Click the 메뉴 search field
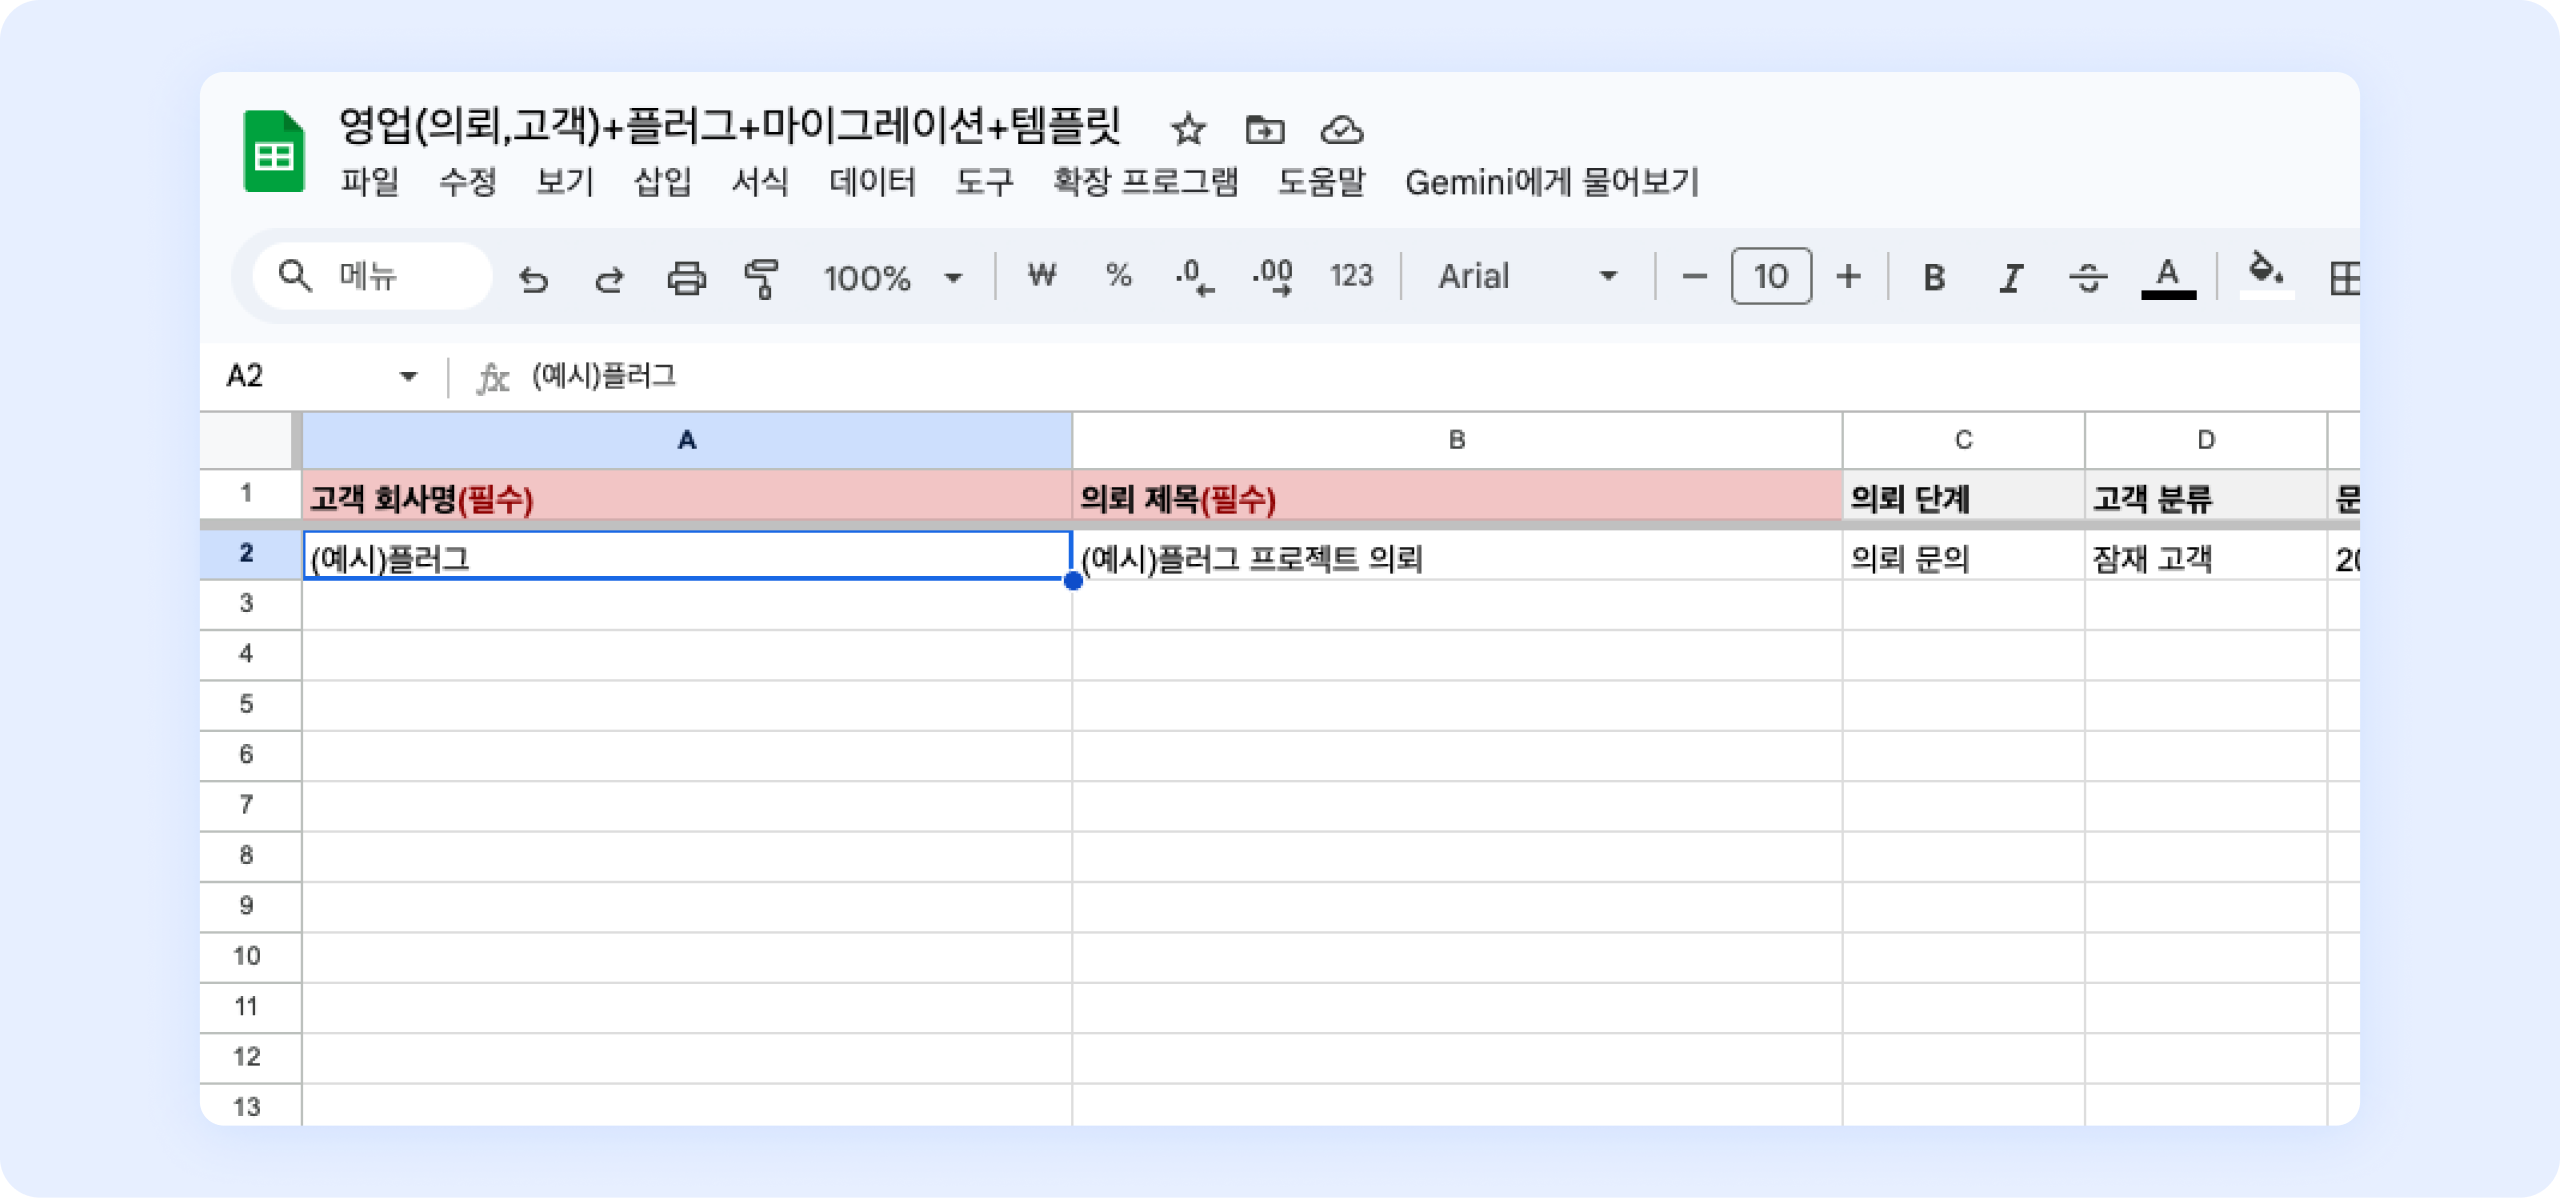The height and width of the screenshot is (1198, 2560). point(372,276)
